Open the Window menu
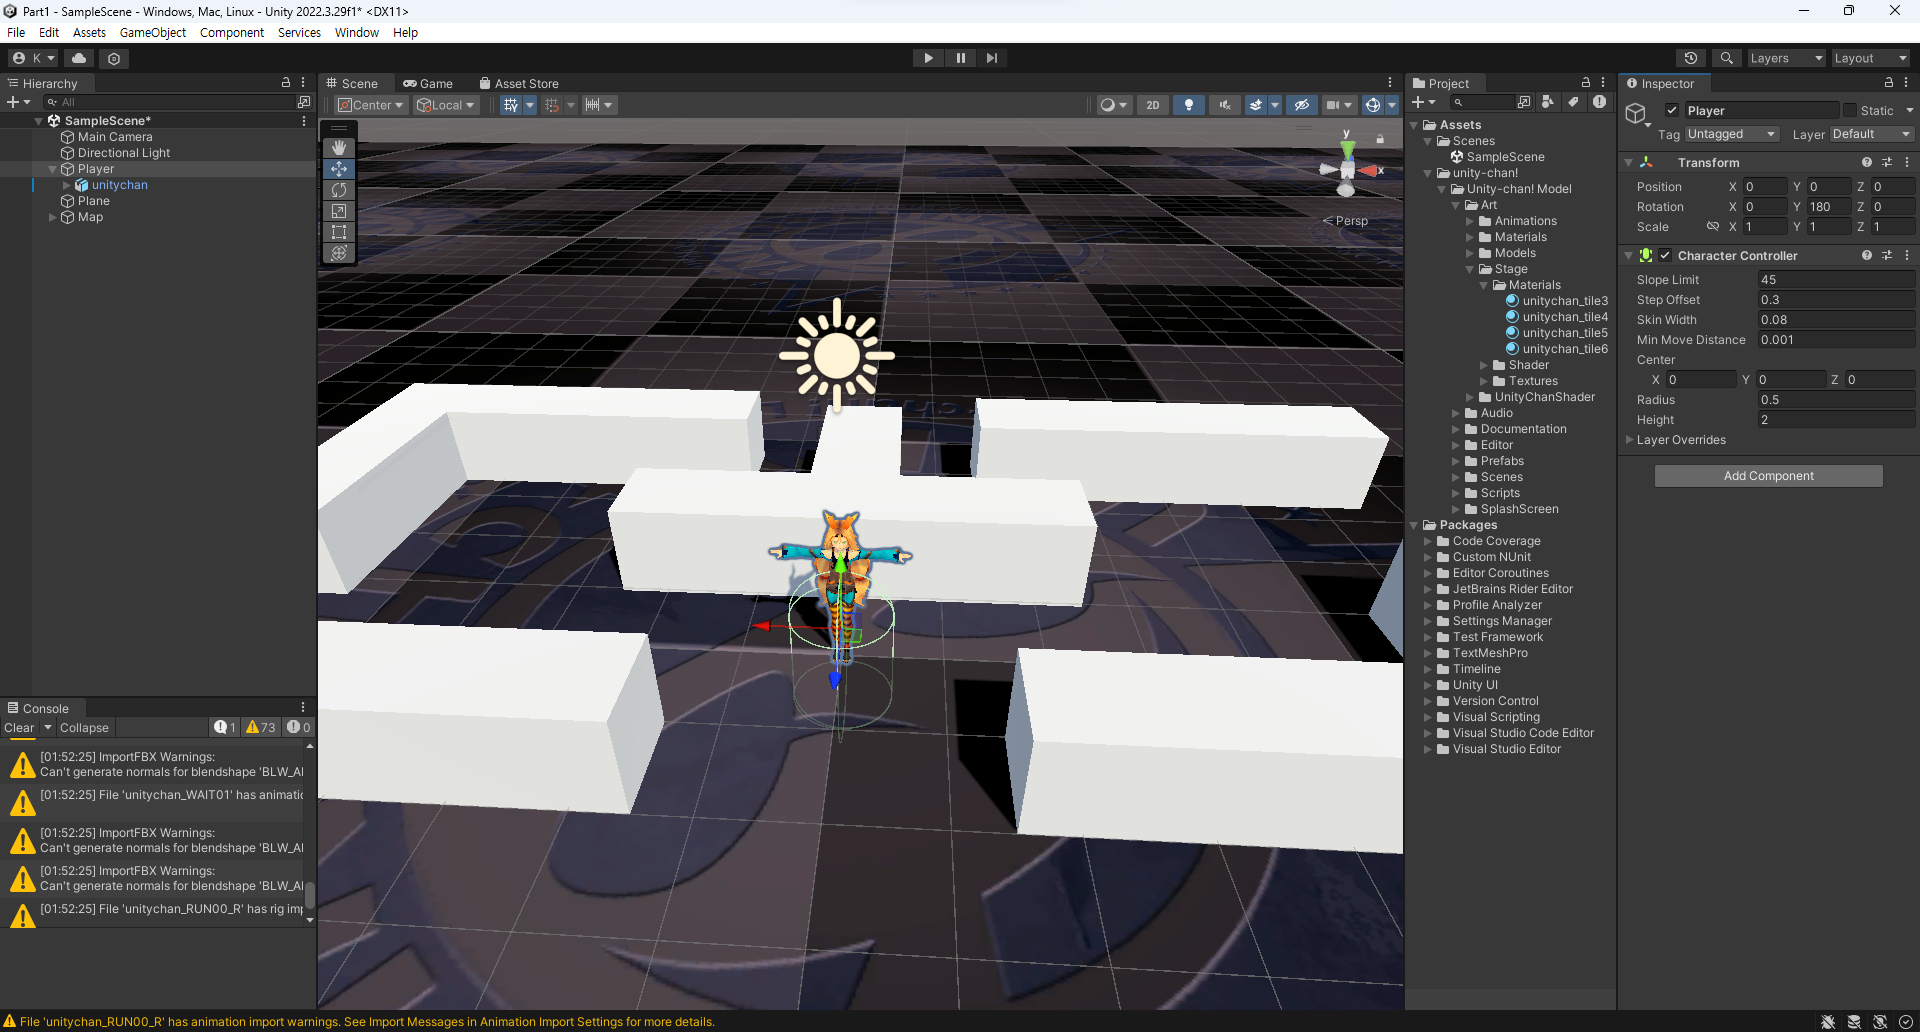This screenshot has width=1920, height=1032. [x=356, y=32]
